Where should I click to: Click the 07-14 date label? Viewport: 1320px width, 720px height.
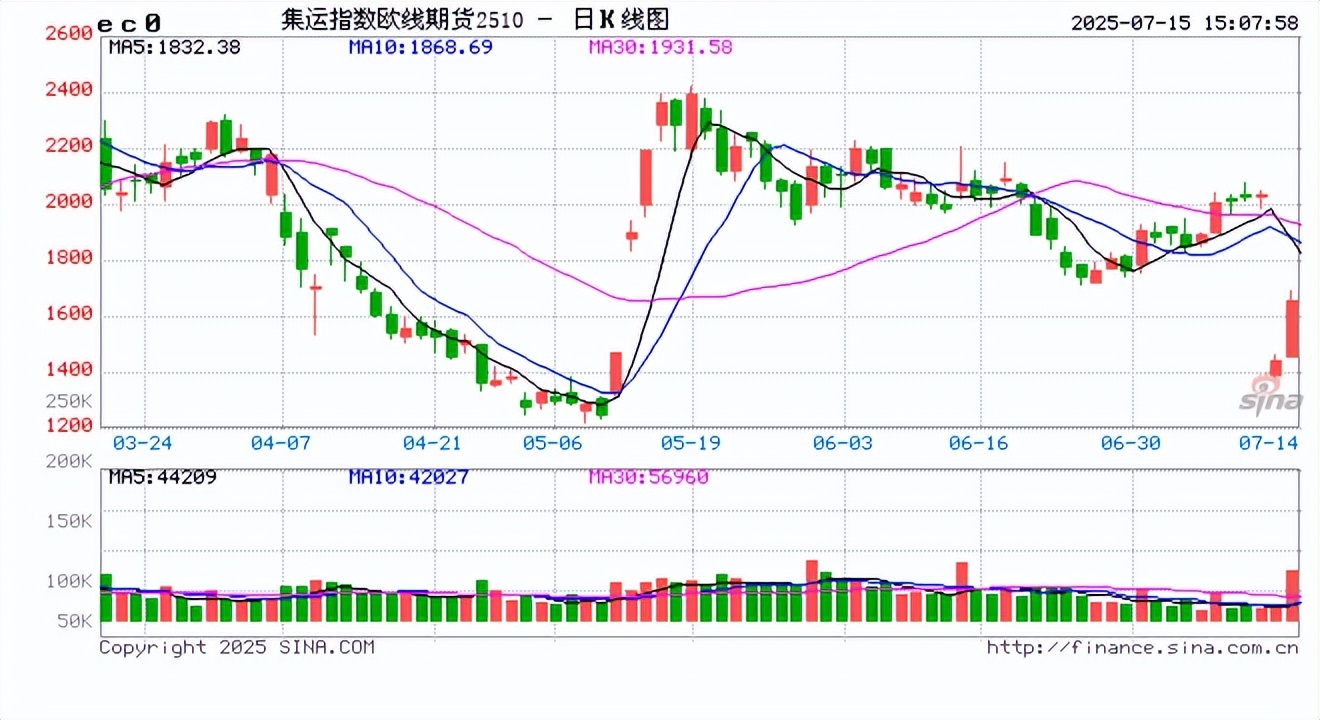pyautogui.click(x=1268, y=442)
